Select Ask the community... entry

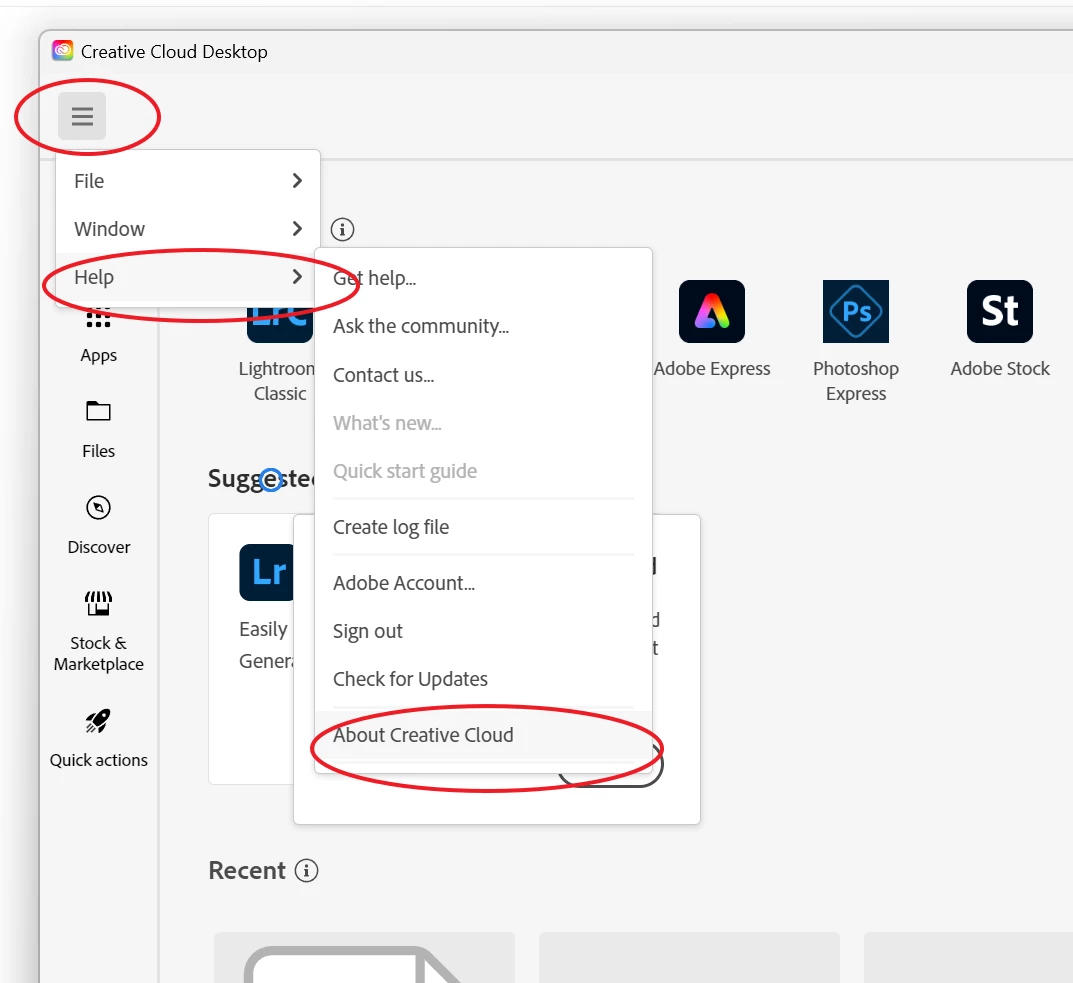point(483,326)
